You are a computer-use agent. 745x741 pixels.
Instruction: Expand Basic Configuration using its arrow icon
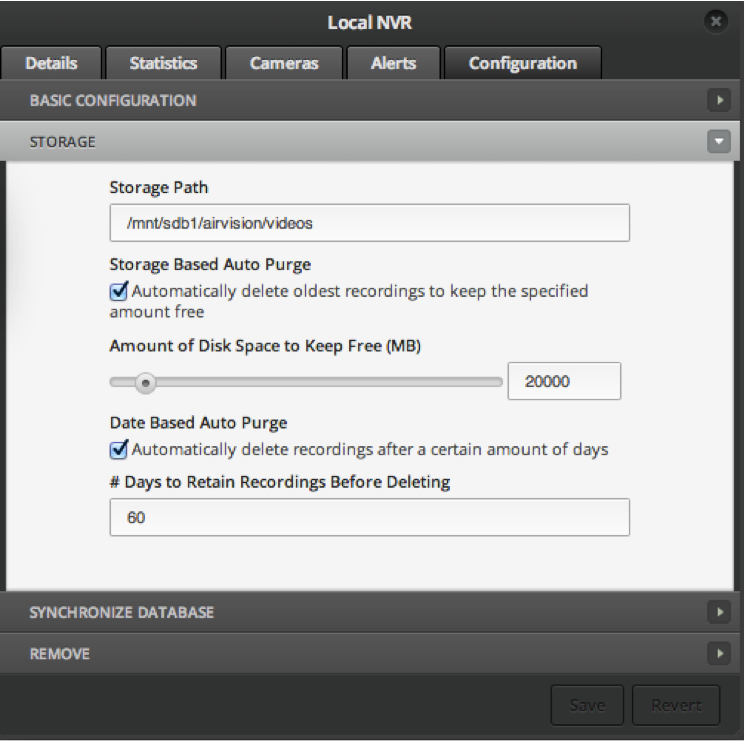[x=718, y=101]
